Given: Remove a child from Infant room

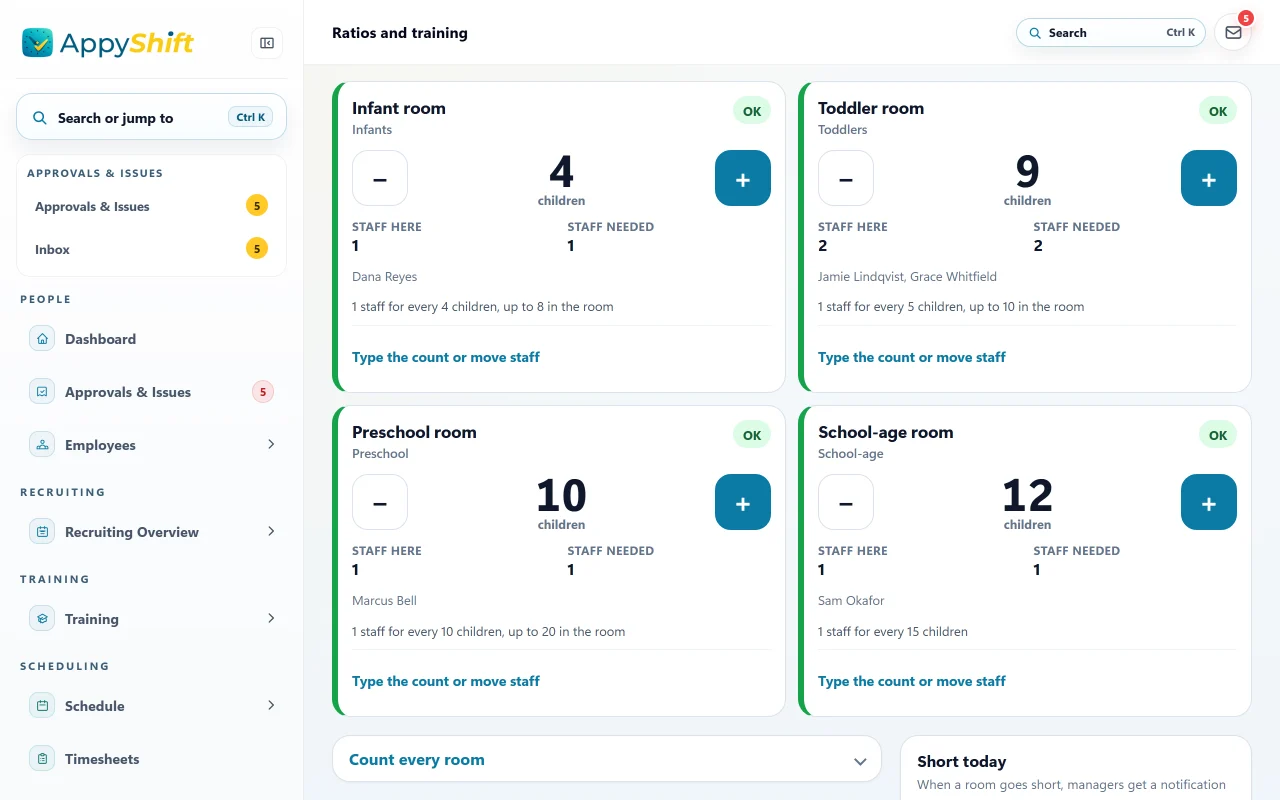Looking at the screenshot, I should (380, 178).
